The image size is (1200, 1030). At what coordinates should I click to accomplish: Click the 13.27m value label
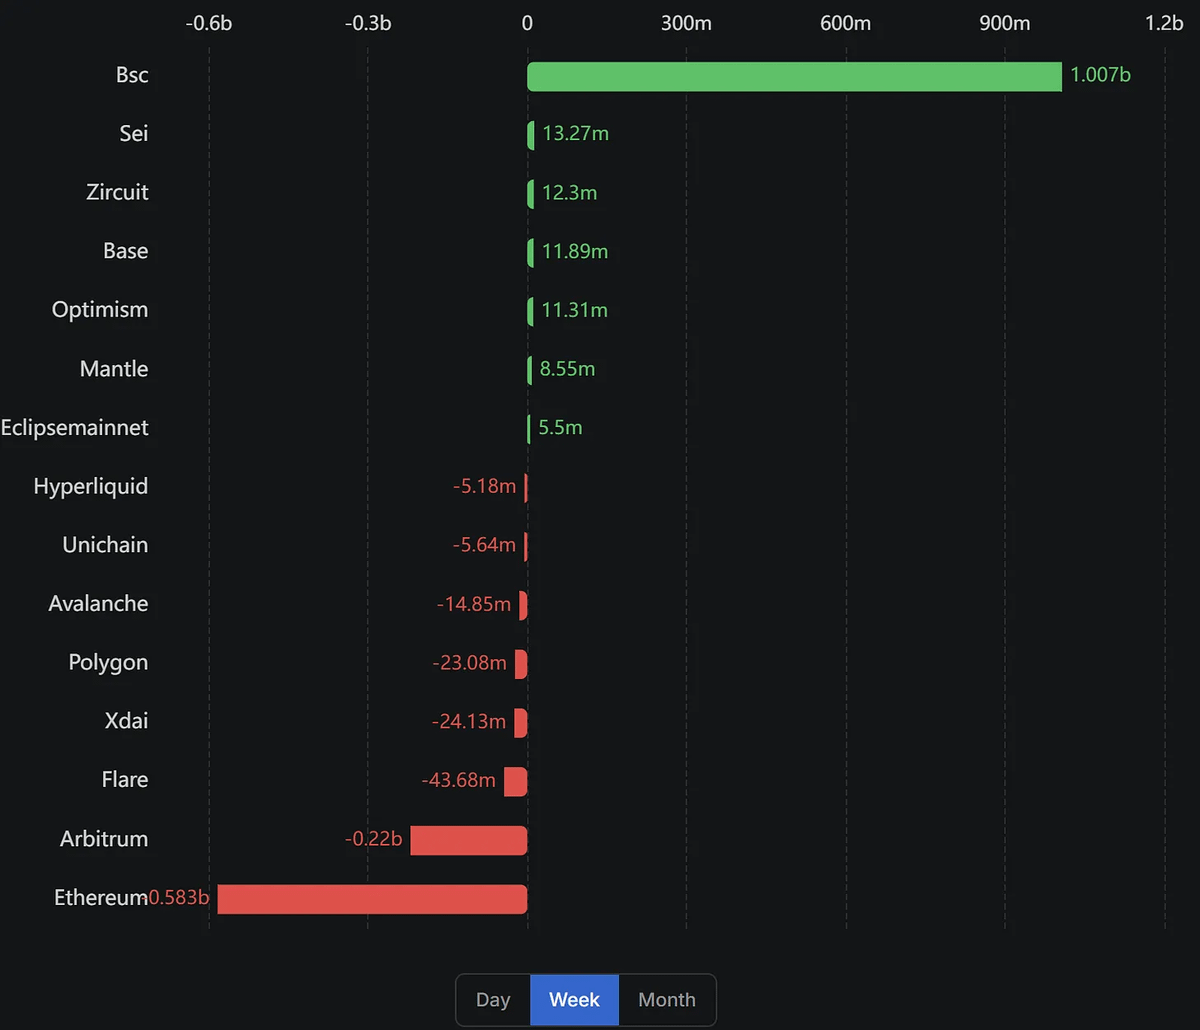575,133
